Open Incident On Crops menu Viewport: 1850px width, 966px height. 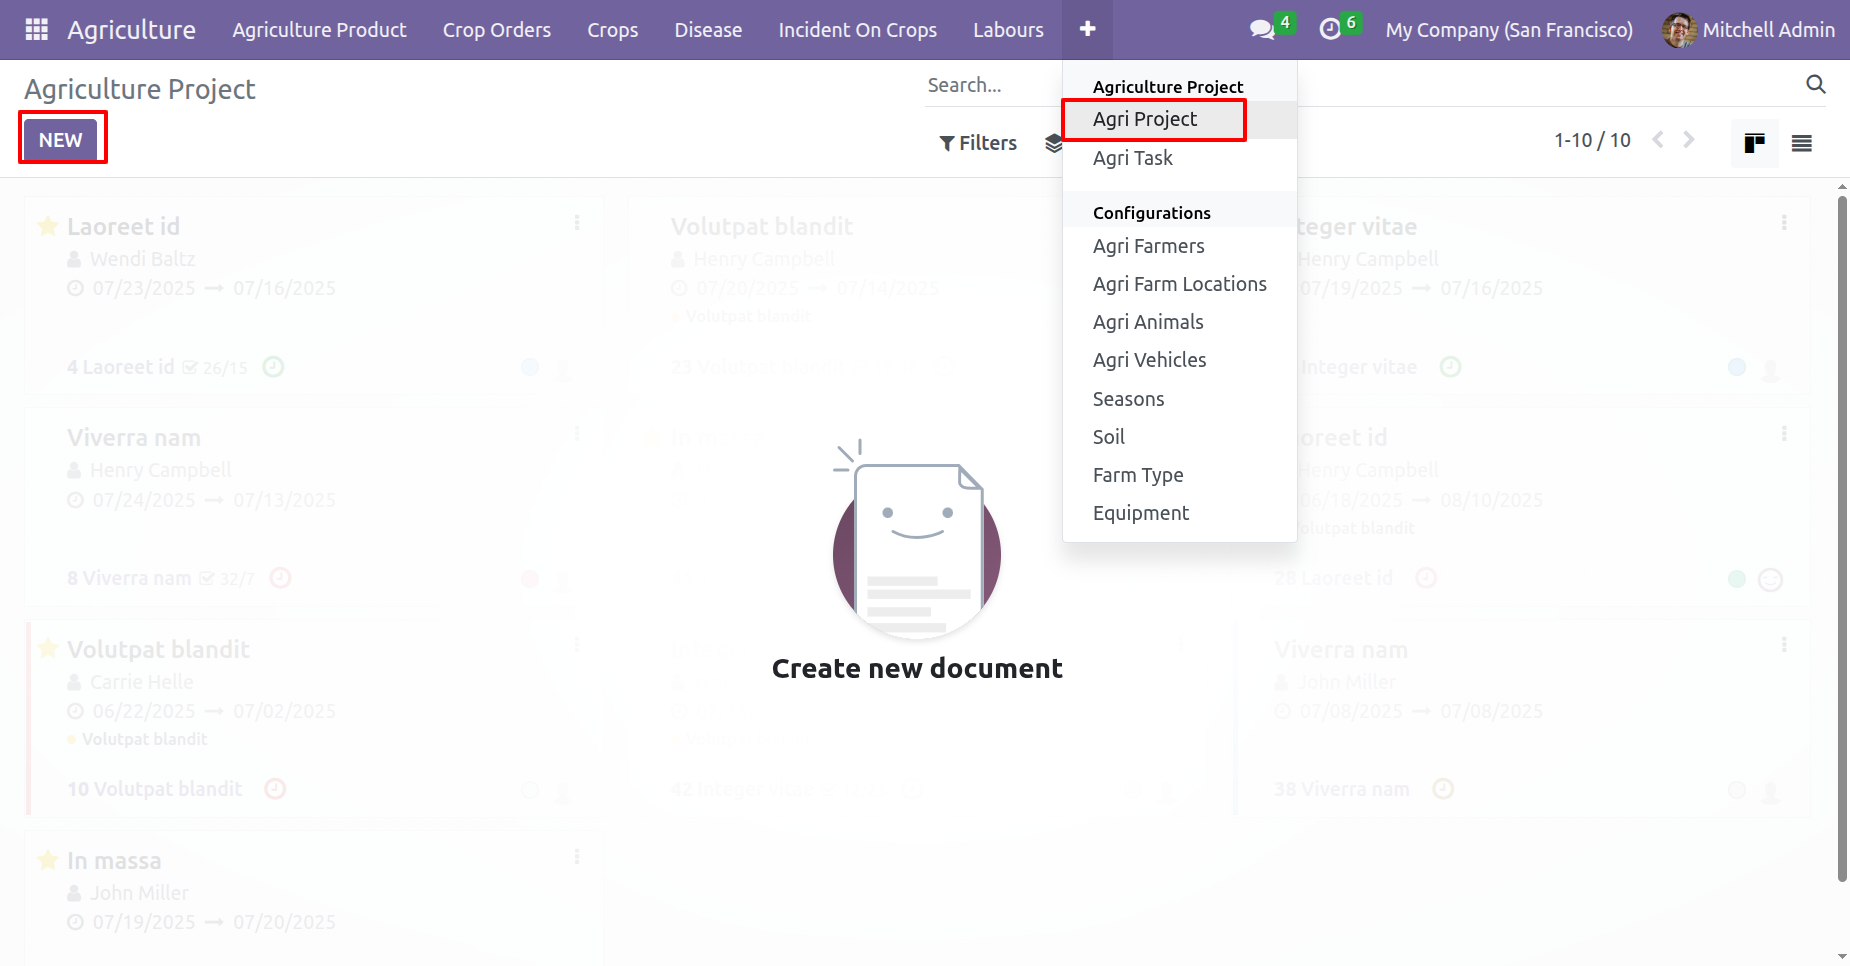tap(858, 30)
